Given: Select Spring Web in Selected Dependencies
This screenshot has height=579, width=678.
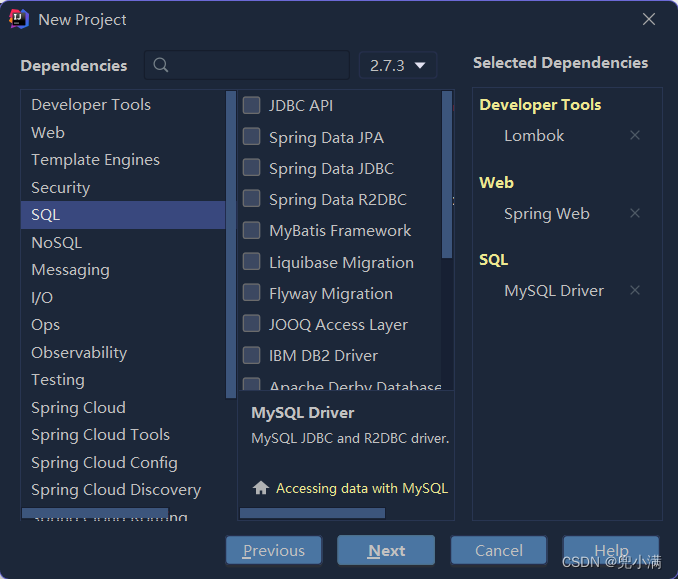Looking at the screenshot, I should [547, 214].
